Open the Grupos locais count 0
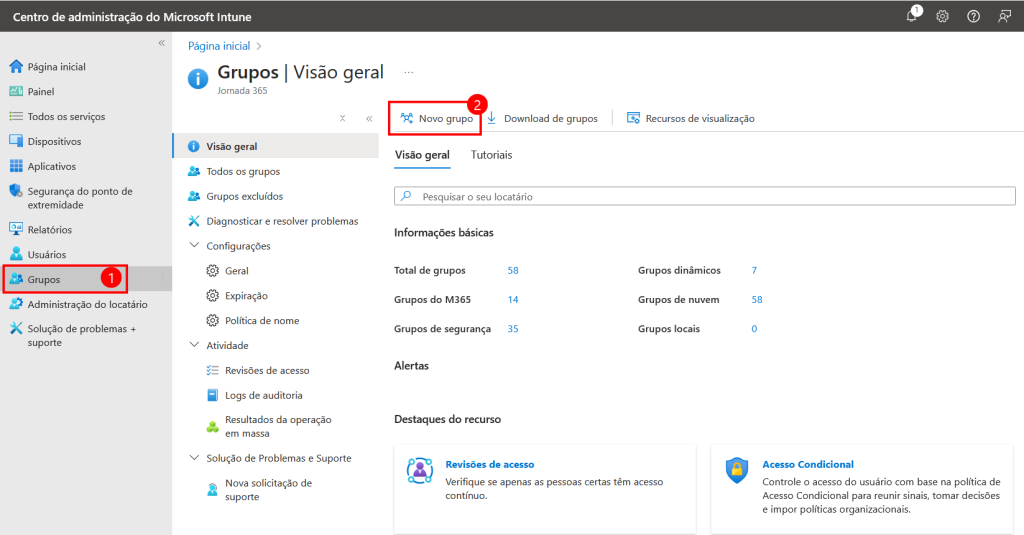The width and height of the screenshot is (1024, 535). [x=754, y=329]
